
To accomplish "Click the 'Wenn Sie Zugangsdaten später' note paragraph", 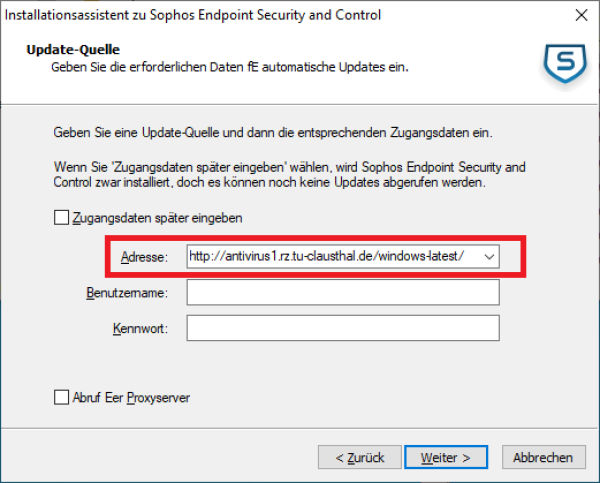I will (288, 175).
